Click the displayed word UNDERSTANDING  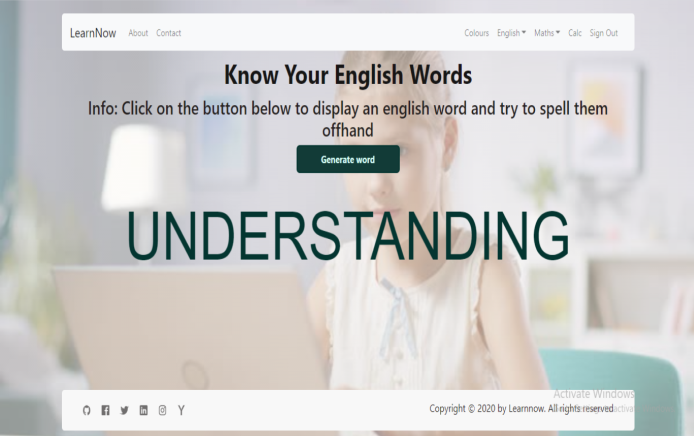(347, 237)
